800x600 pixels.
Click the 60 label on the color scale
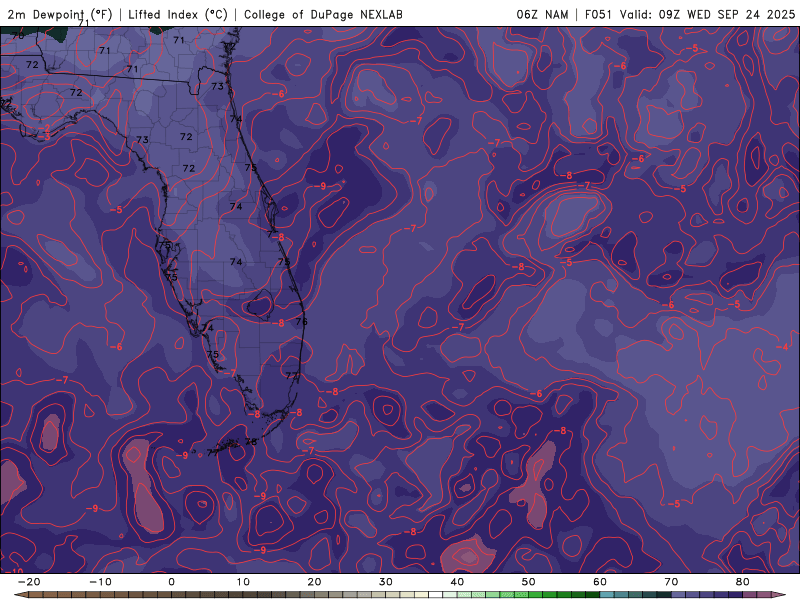pos(600,582)
